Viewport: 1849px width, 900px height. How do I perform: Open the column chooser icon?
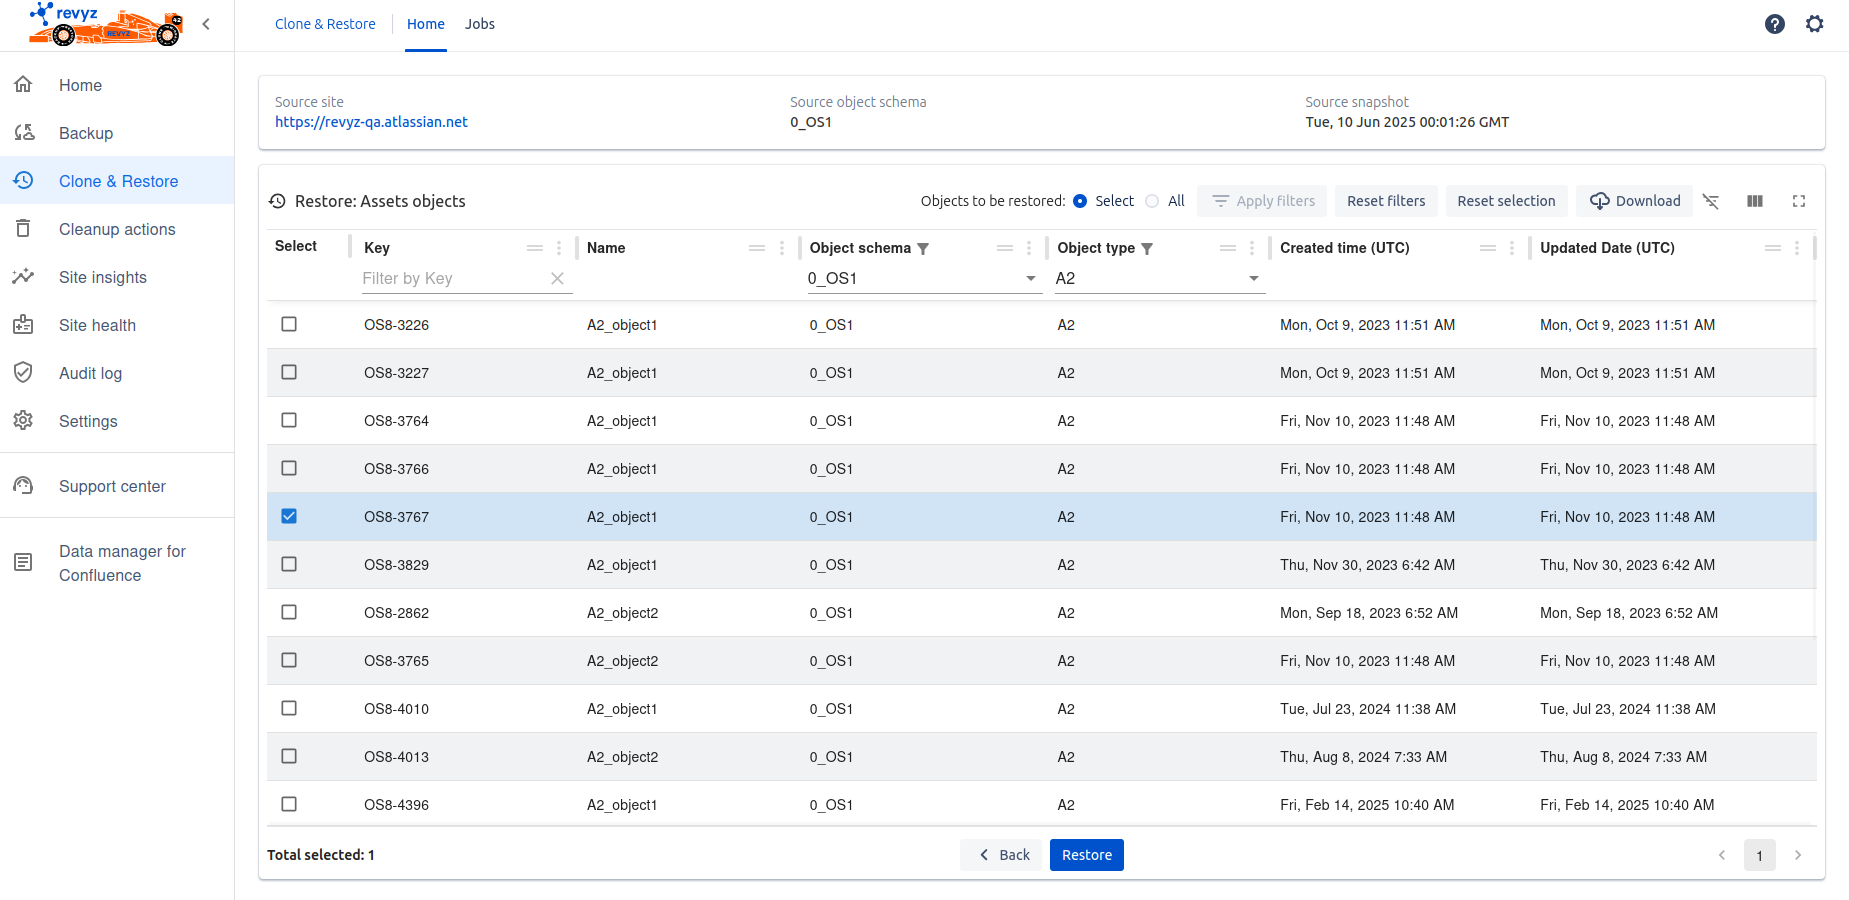pos(1754,201)
